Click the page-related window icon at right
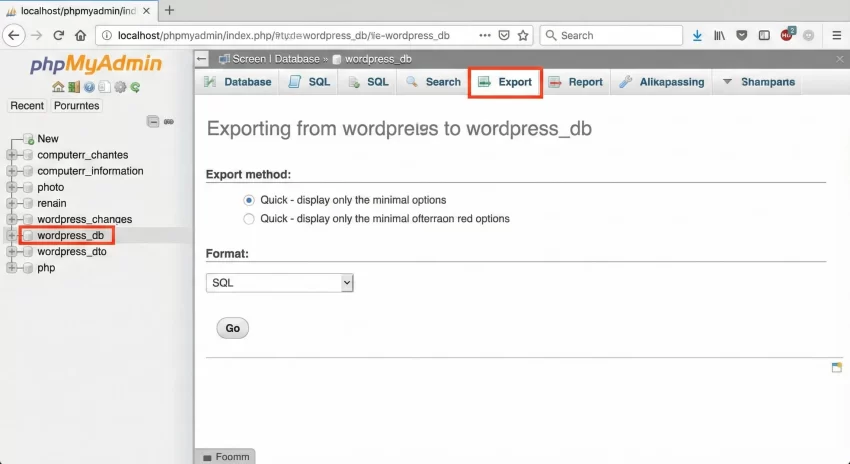The height and width of the screenshot is (464, 850). (x=836, y=368)
